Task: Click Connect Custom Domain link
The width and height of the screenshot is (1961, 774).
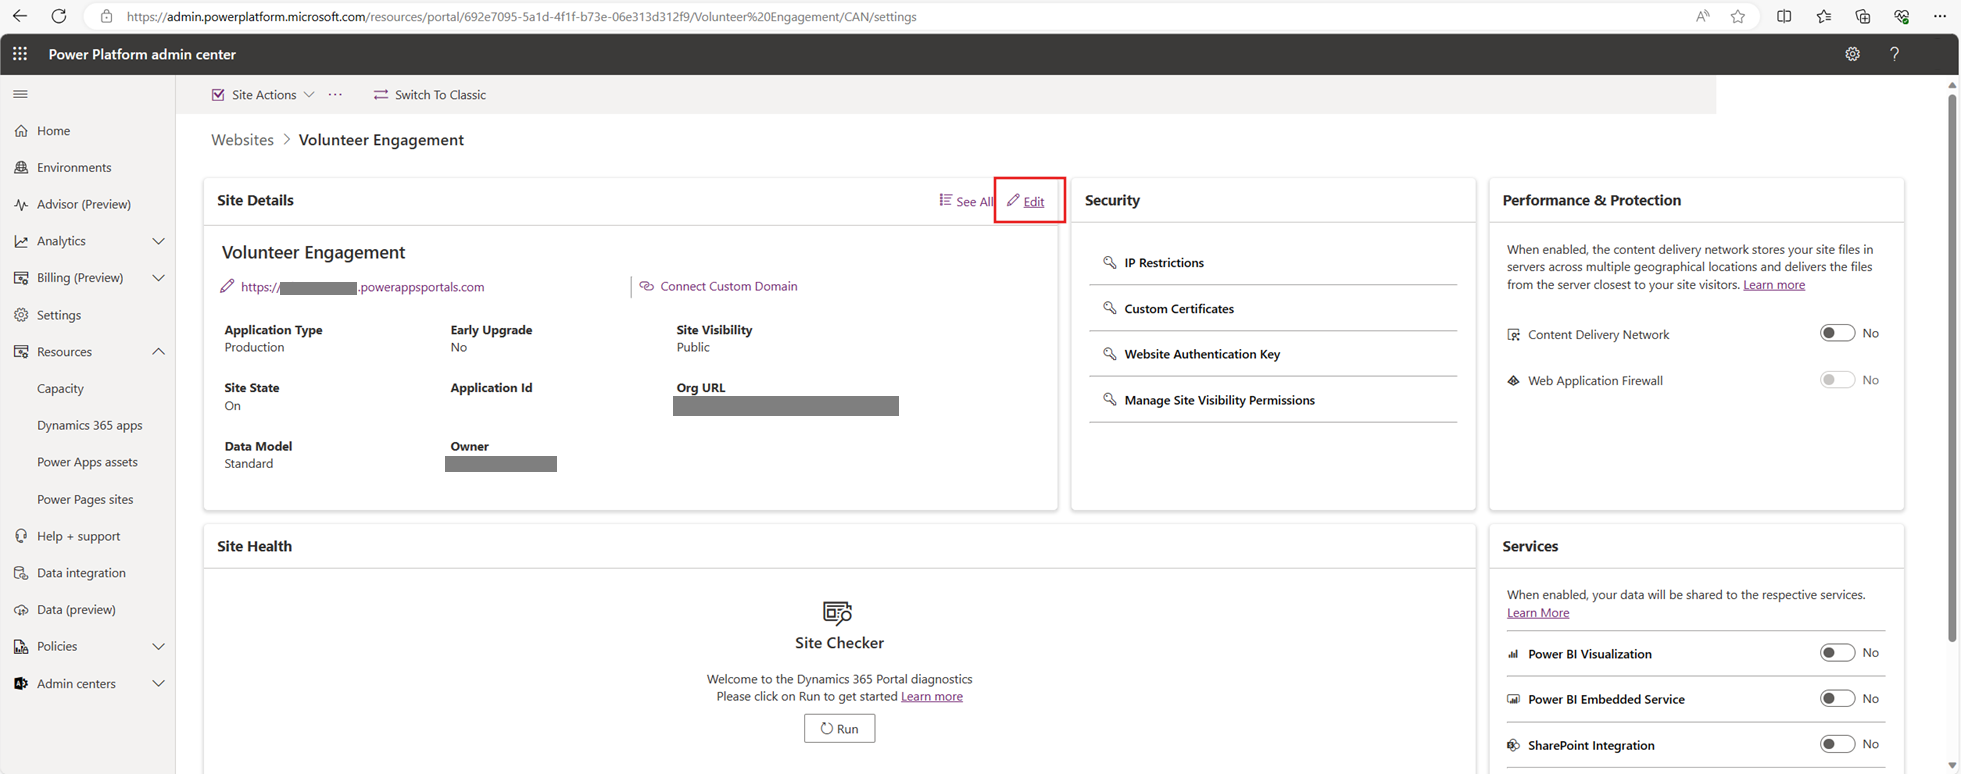Action: pyautogui.click(x=728, y=286)
